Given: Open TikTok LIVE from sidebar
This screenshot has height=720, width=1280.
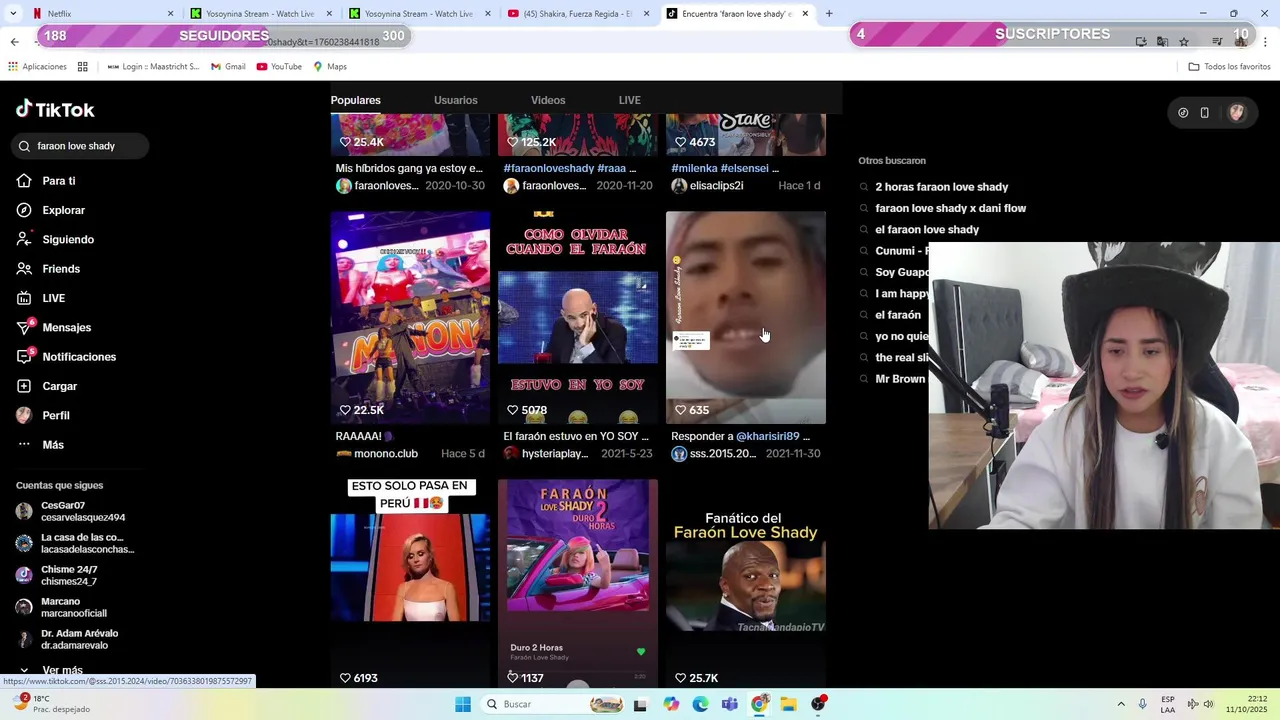Looking at the screenshot, I should 41,298.
